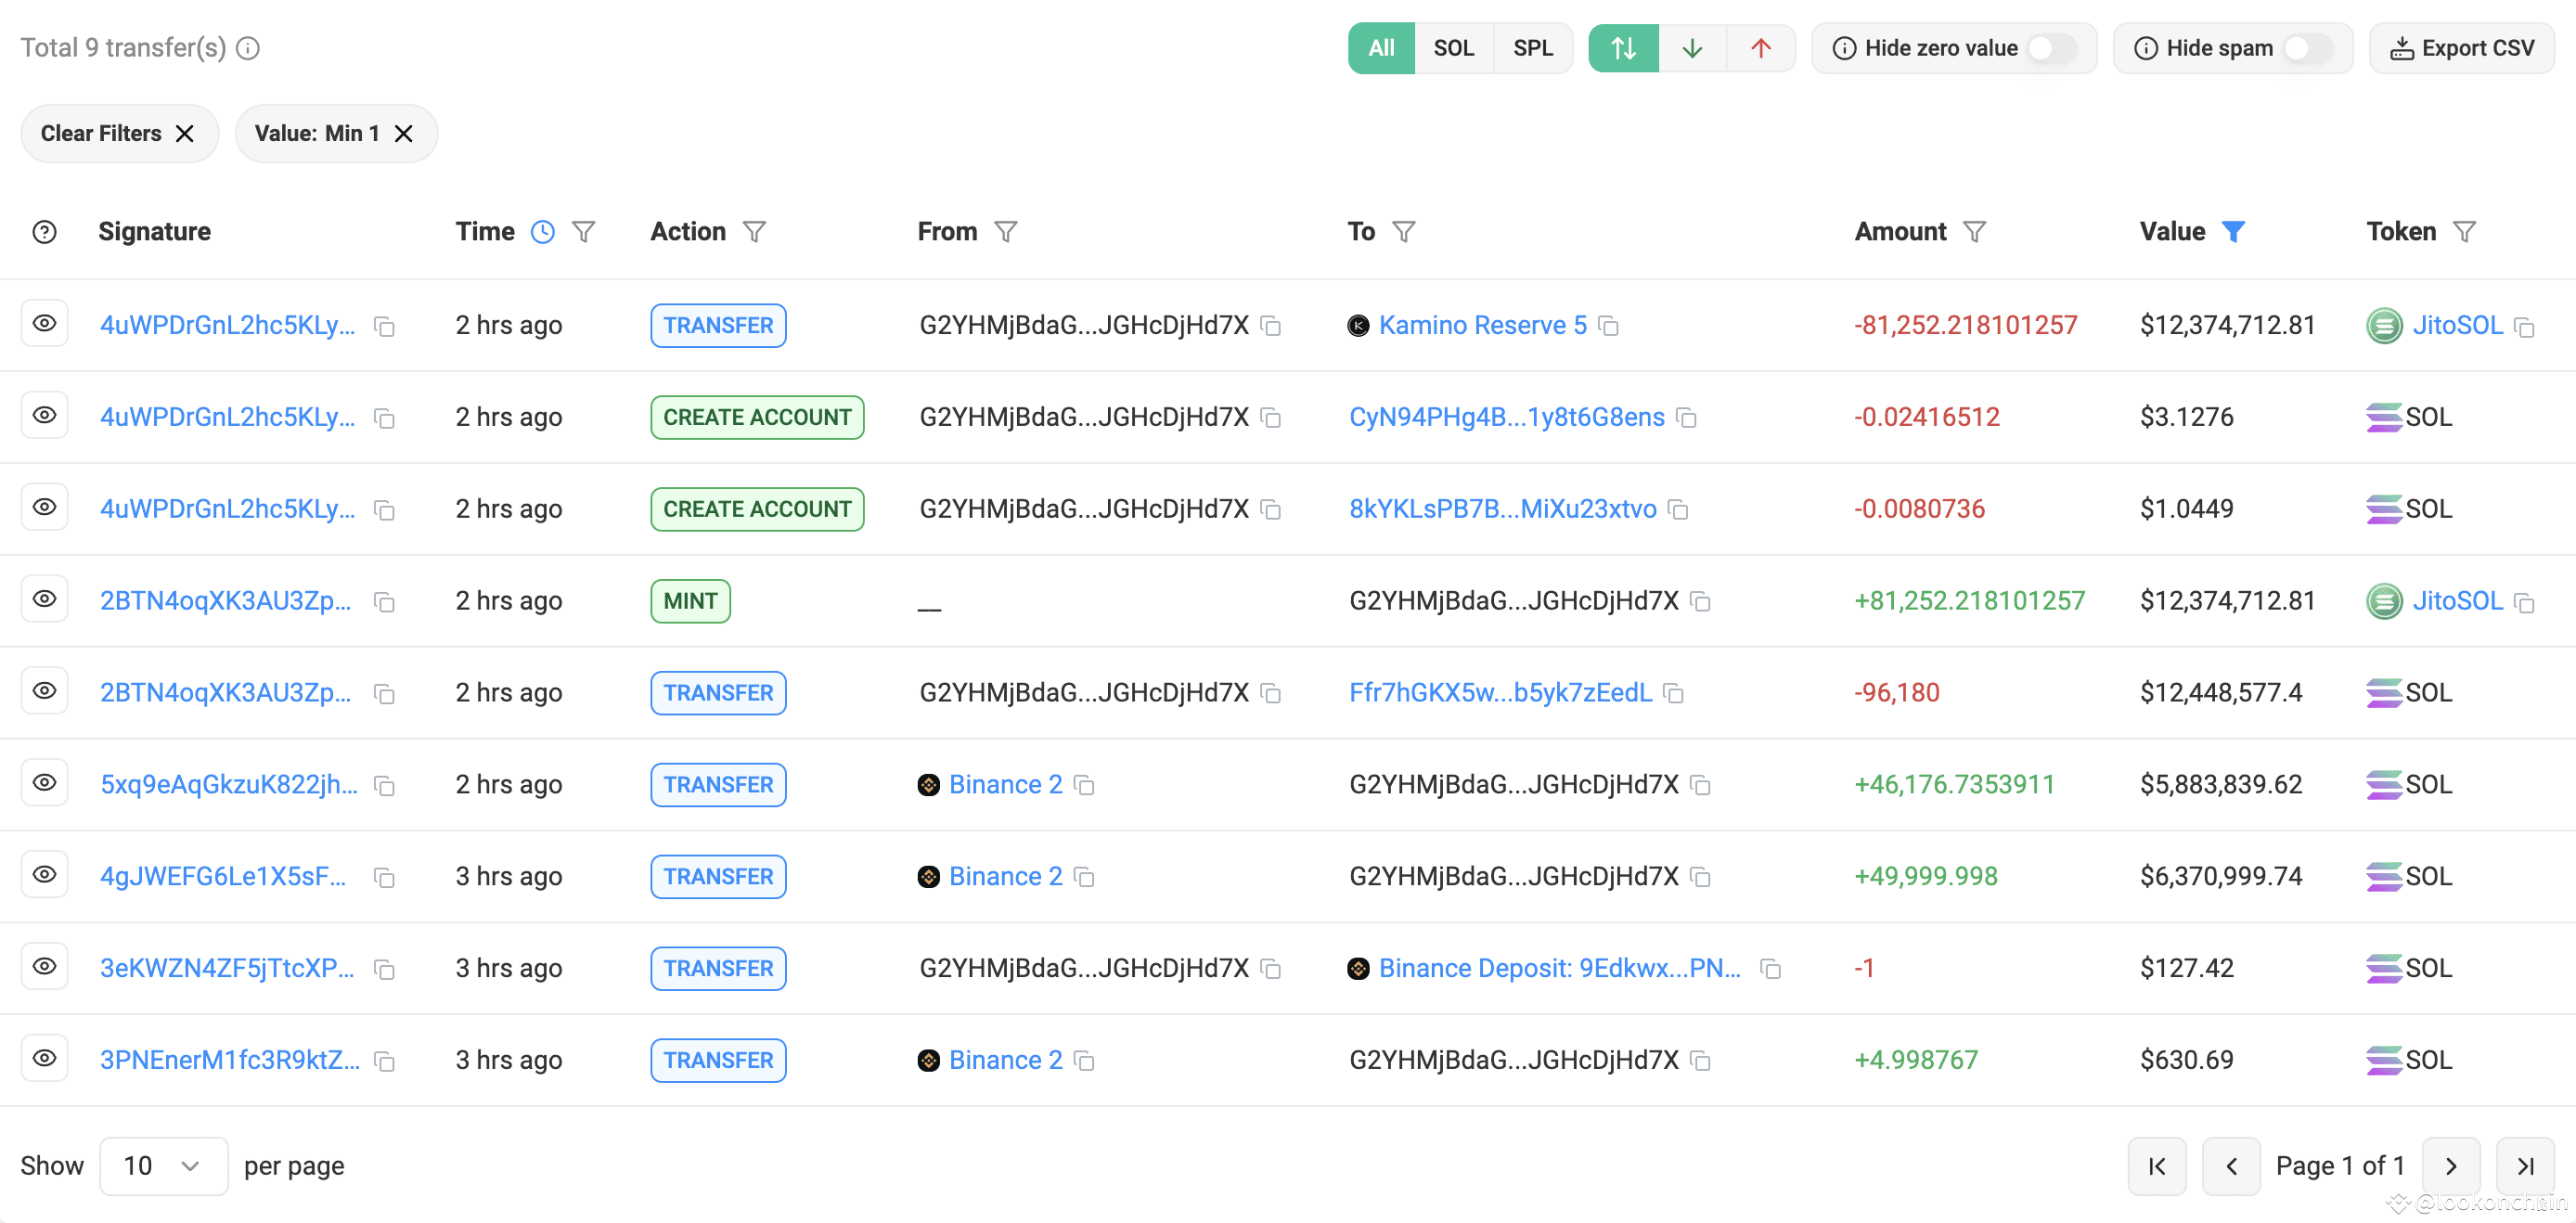Switch the time format with the clock icon
Viewport: 2576px width, 1223px height.
[542, 232]
